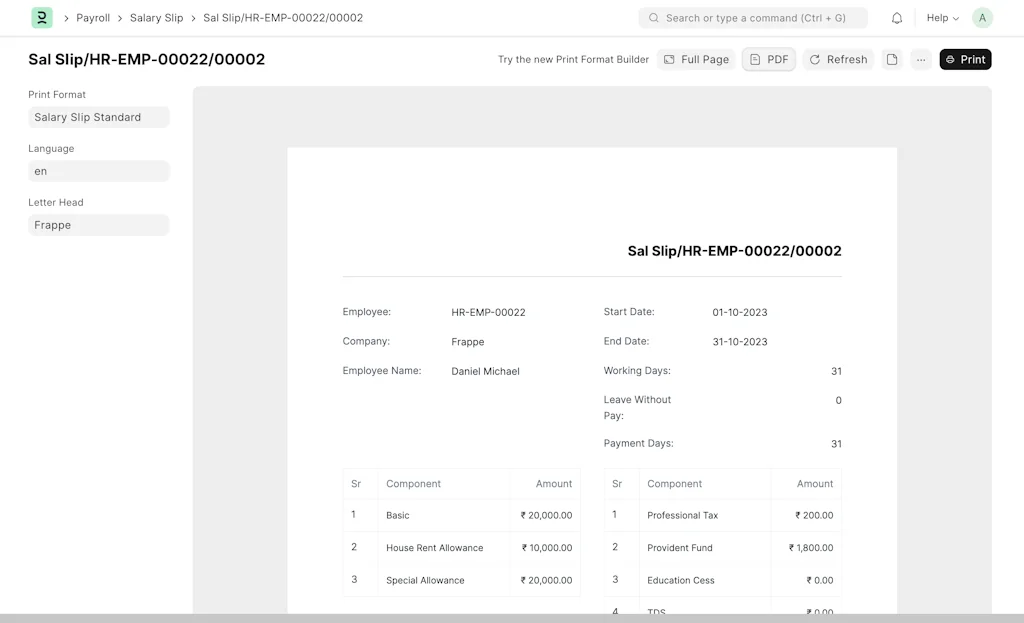Open the Salary Slip breadcrumb

156,17
